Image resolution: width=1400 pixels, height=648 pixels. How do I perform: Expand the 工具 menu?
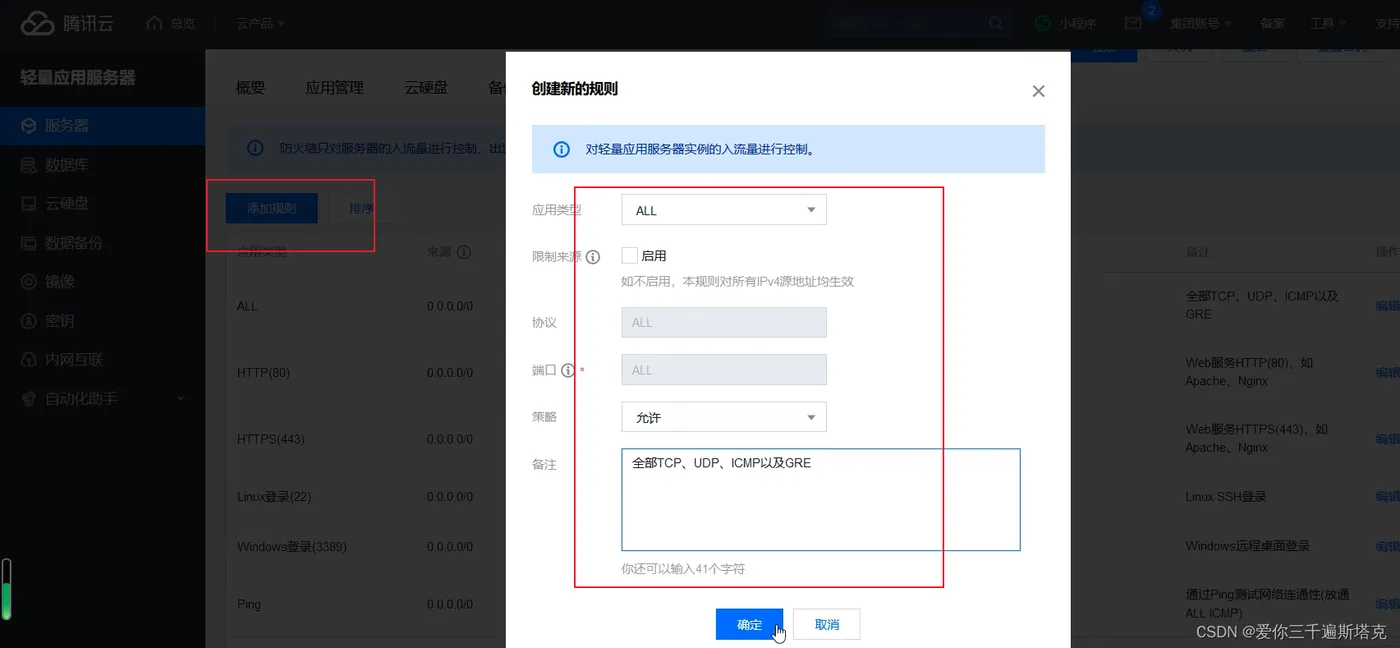[x=1329, y=23]
